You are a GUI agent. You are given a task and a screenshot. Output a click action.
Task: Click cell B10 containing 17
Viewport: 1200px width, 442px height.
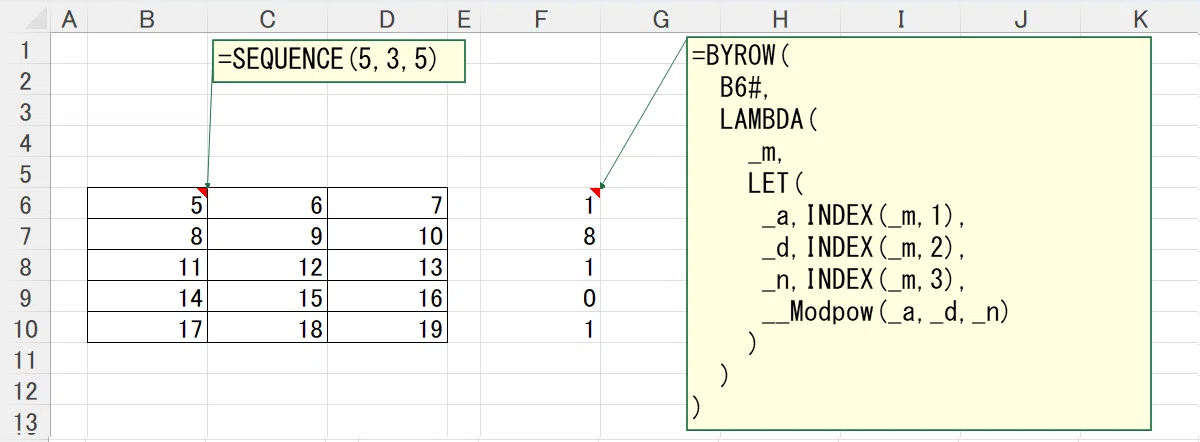tap(147, 329)
